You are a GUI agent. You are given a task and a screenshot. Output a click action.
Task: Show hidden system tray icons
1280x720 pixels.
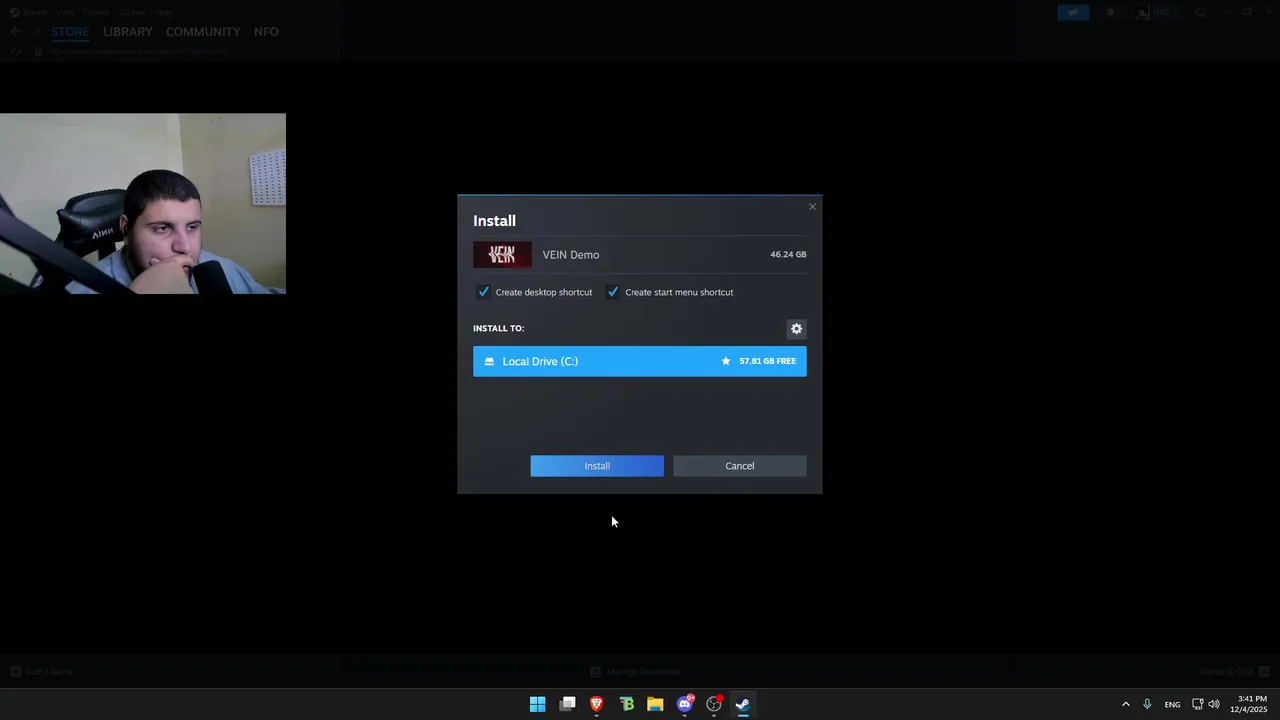[1125, 704]
